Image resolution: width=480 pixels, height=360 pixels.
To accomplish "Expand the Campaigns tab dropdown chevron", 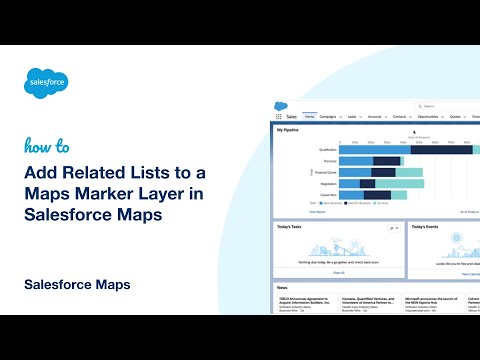I will click(340, 117).
